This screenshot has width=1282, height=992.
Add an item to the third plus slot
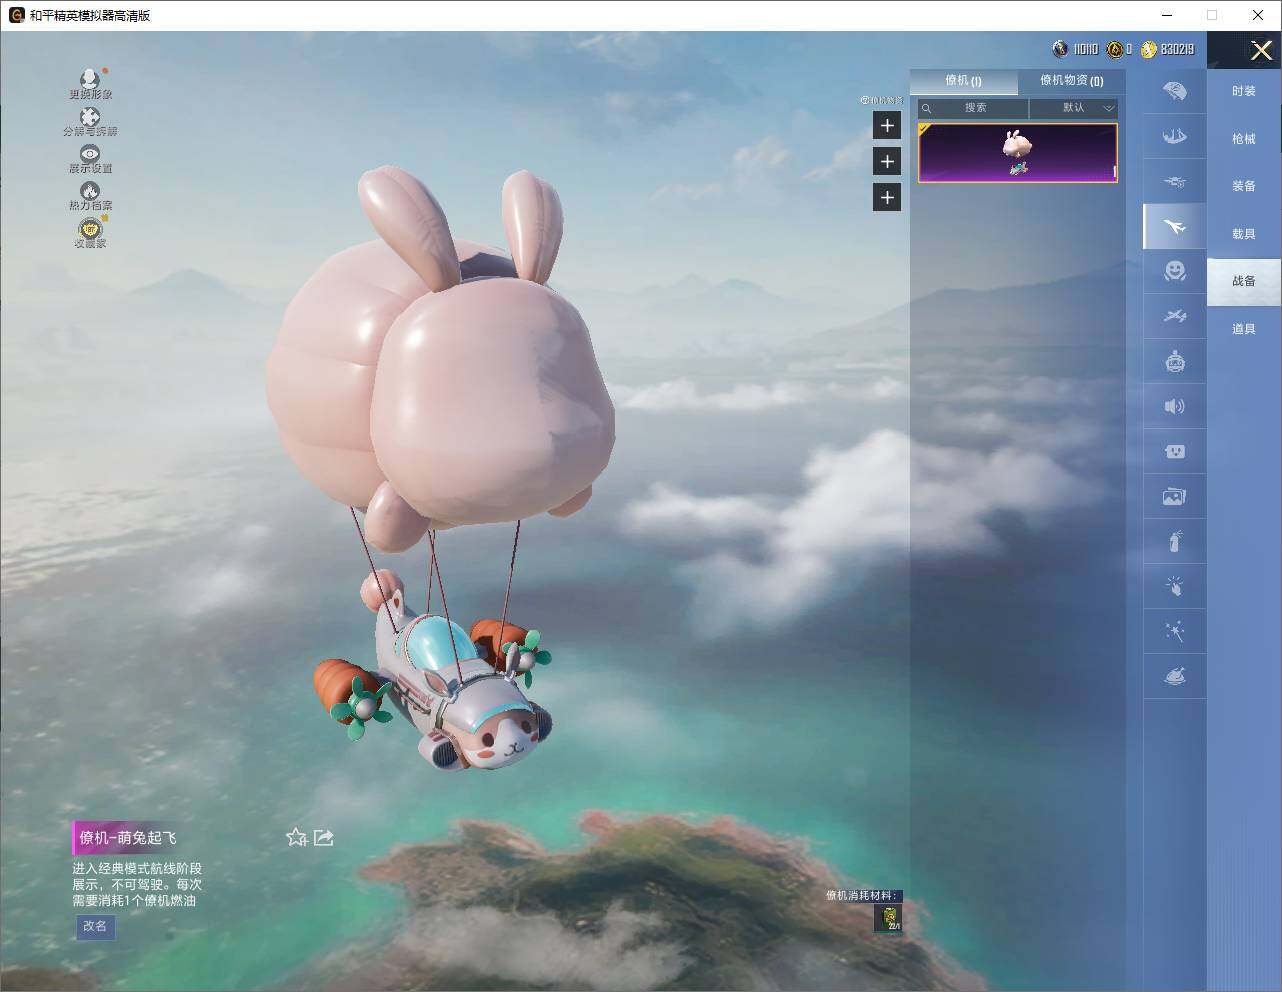coord(887,197)
